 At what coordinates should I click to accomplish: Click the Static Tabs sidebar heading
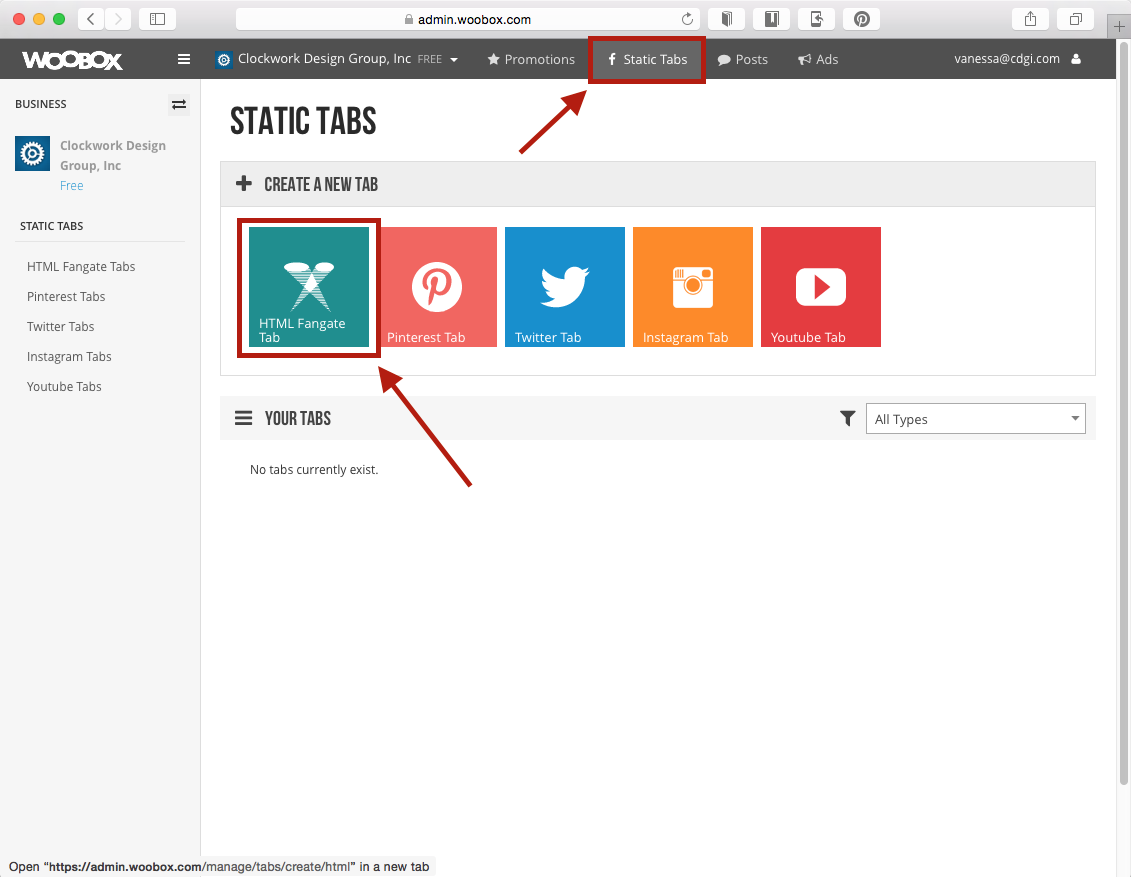click(51, 226)
